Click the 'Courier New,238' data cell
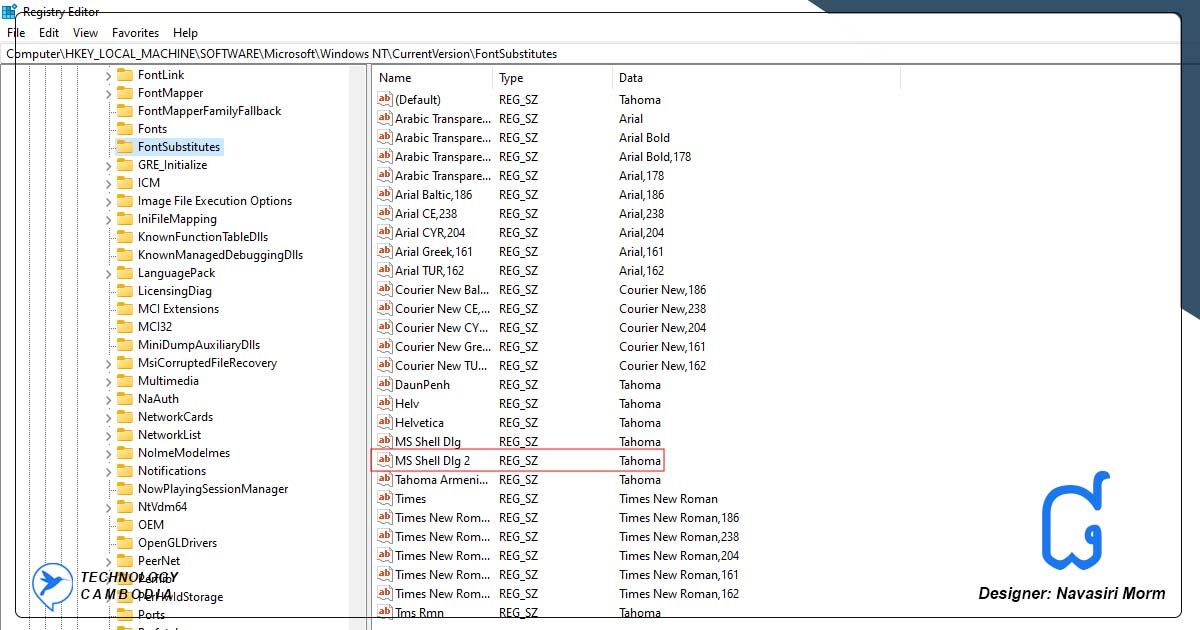The width and height of the screenshot is (1200, 630). point(662,308)
